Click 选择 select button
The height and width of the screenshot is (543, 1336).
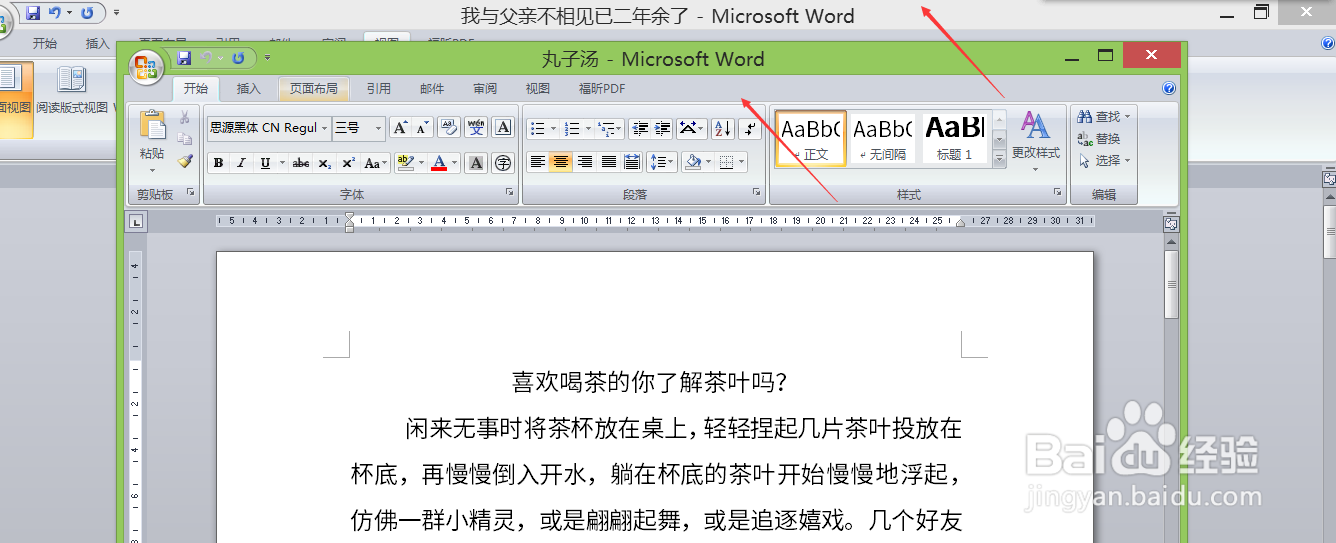click(x=1104, y=161)
